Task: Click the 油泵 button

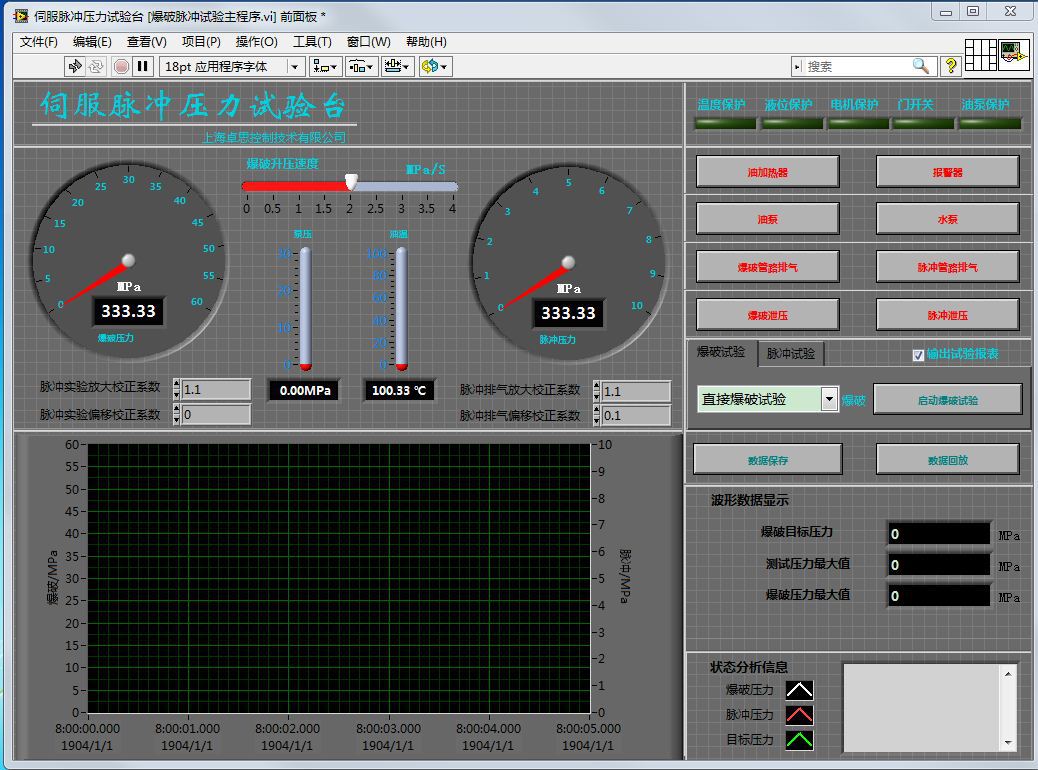Action: click(767, 219)
